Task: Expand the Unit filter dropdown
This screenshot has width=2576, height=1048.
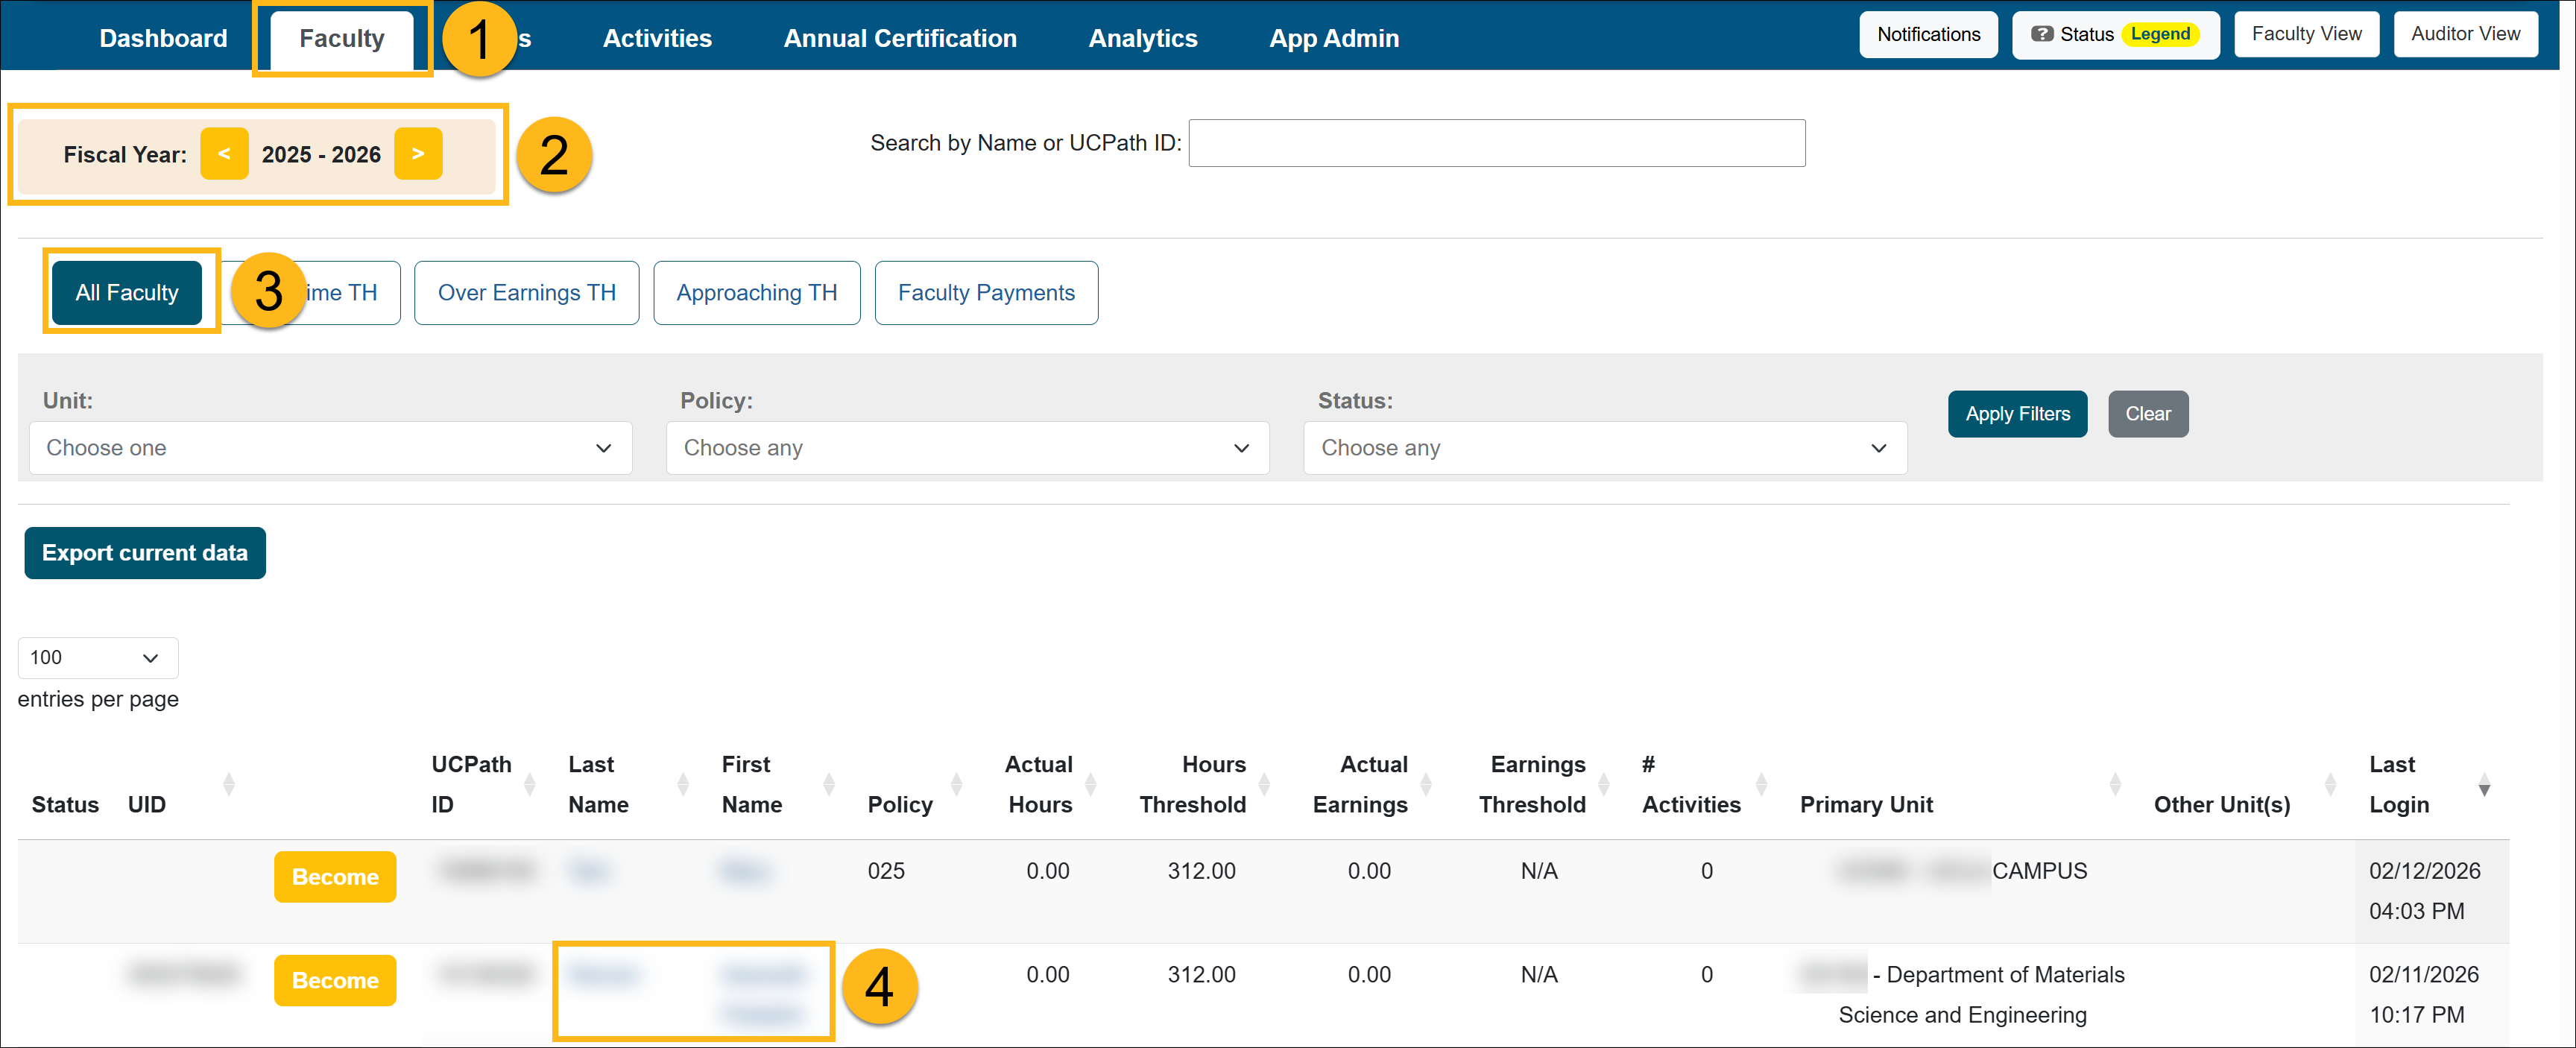Action: 330,448
